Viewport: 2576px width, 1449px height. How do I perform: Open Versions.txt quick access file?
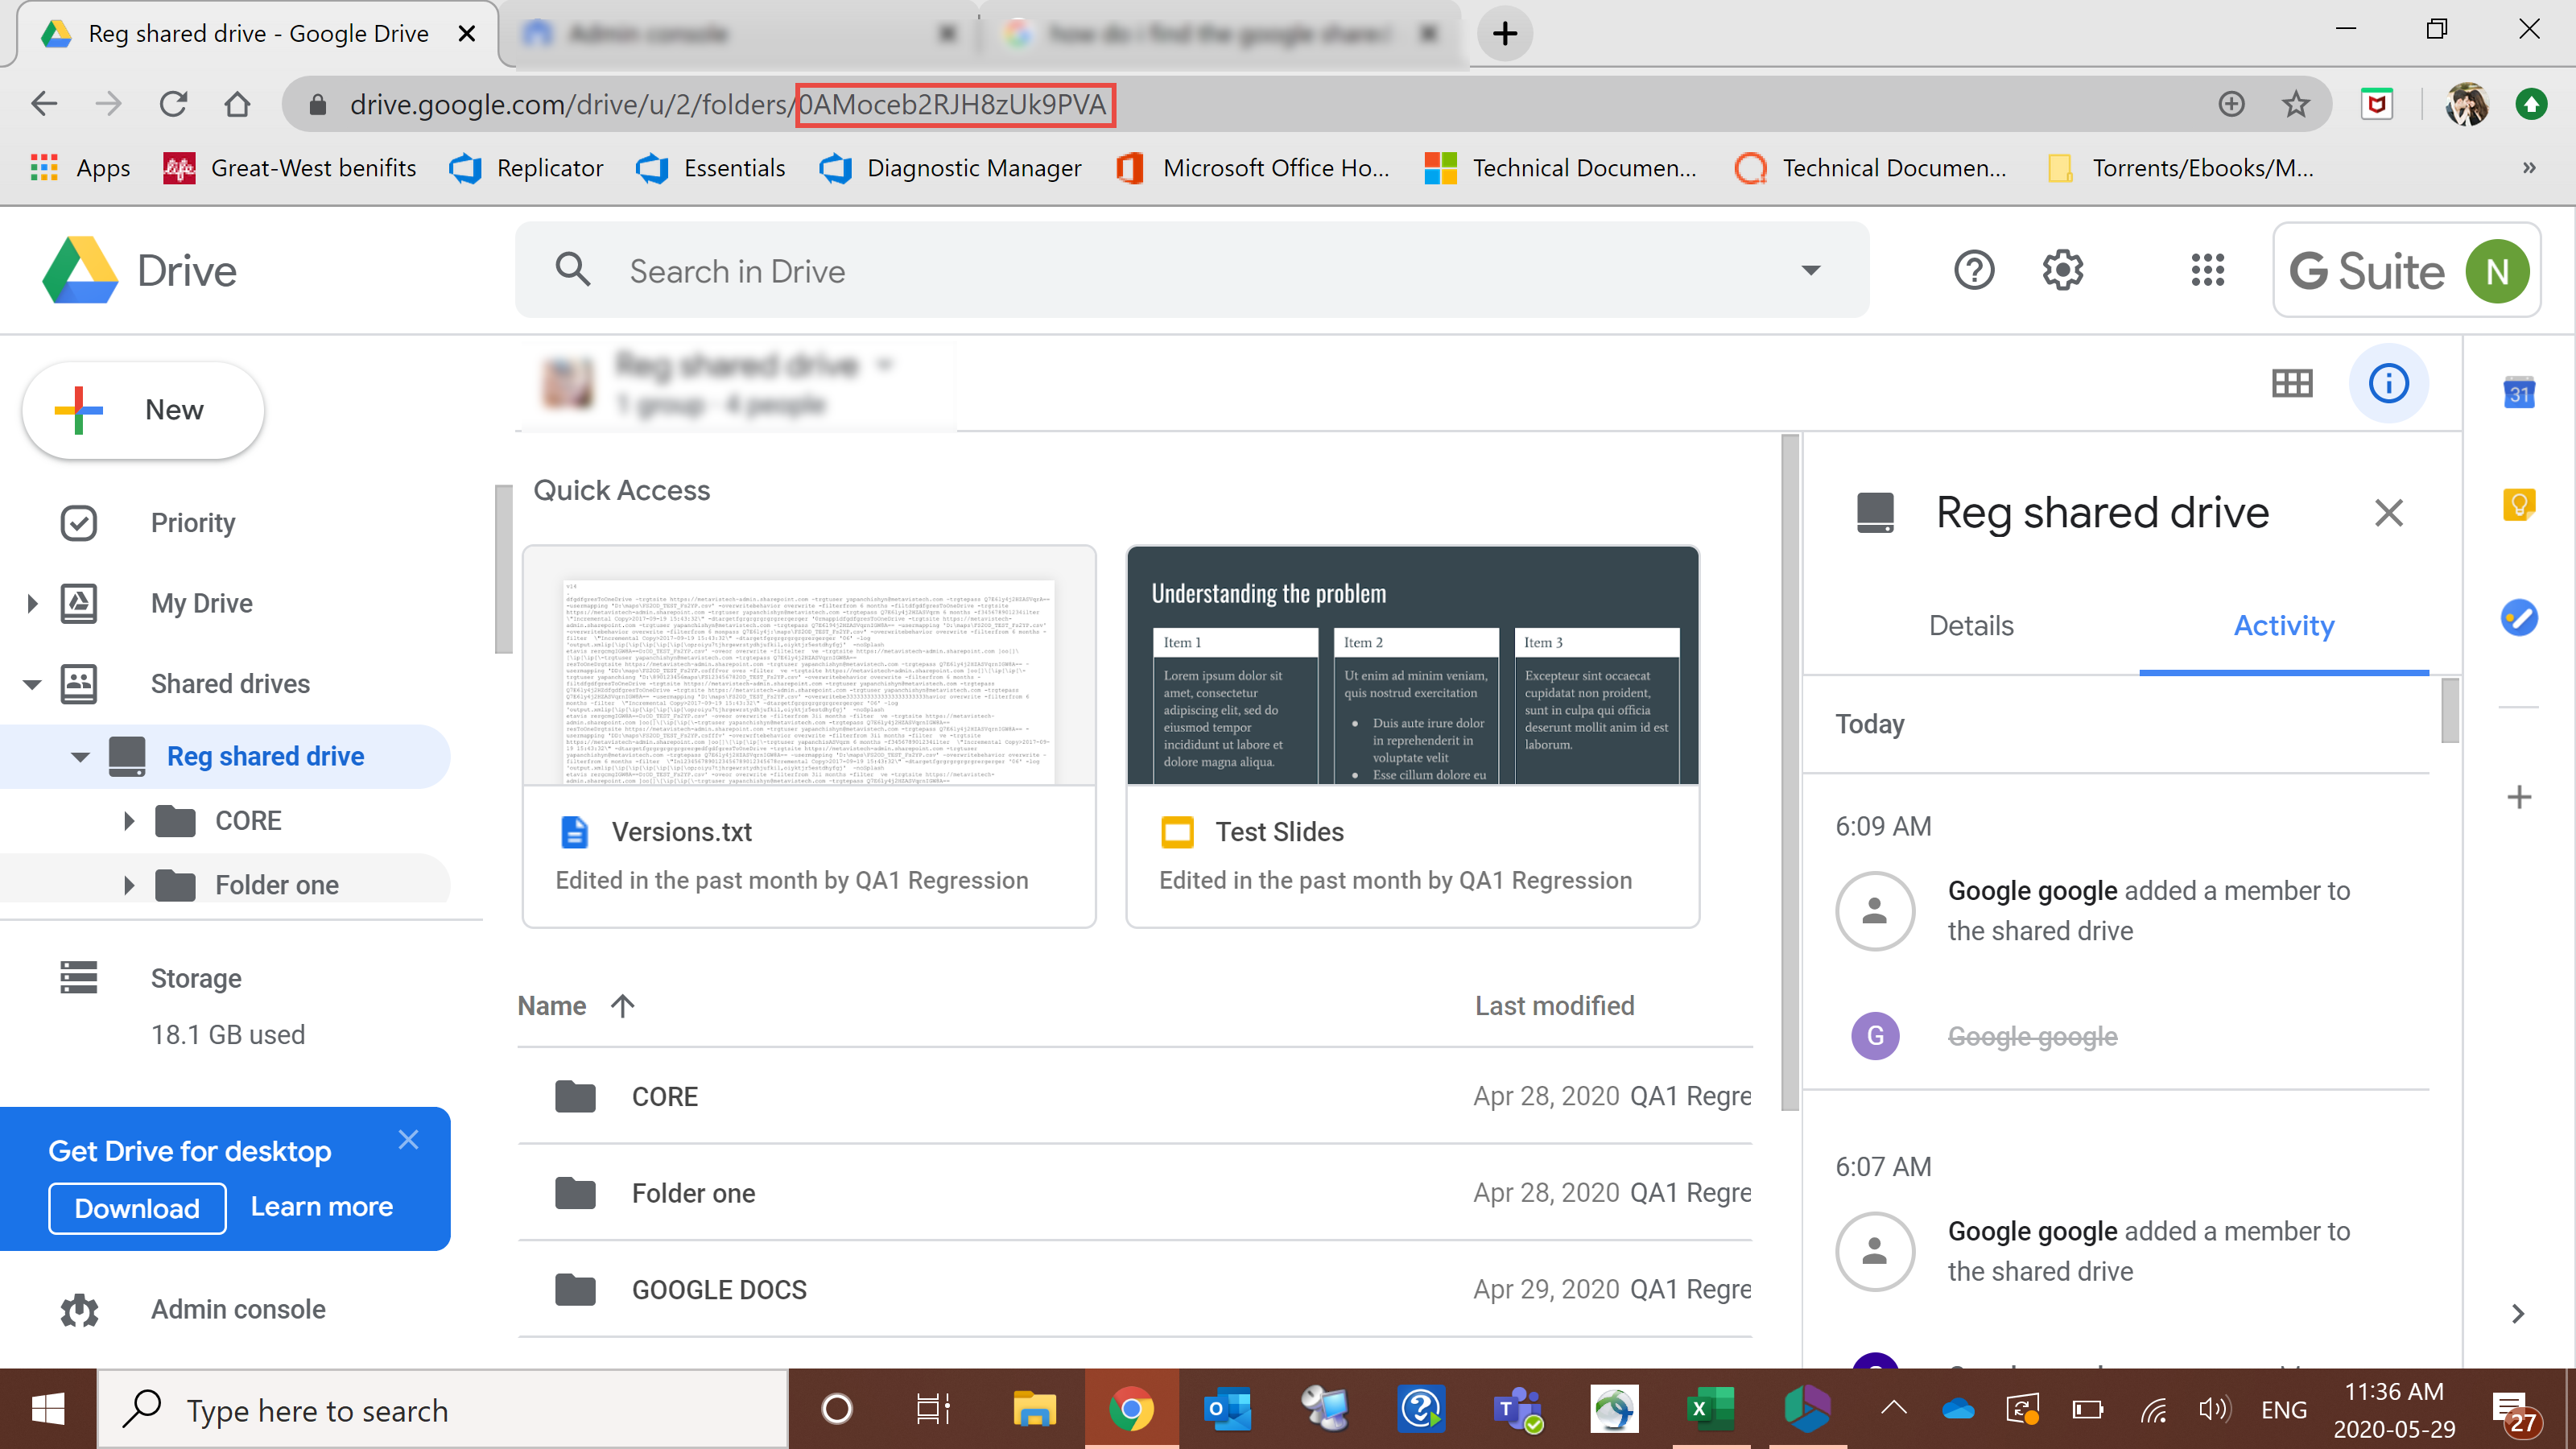pos(805,733)
